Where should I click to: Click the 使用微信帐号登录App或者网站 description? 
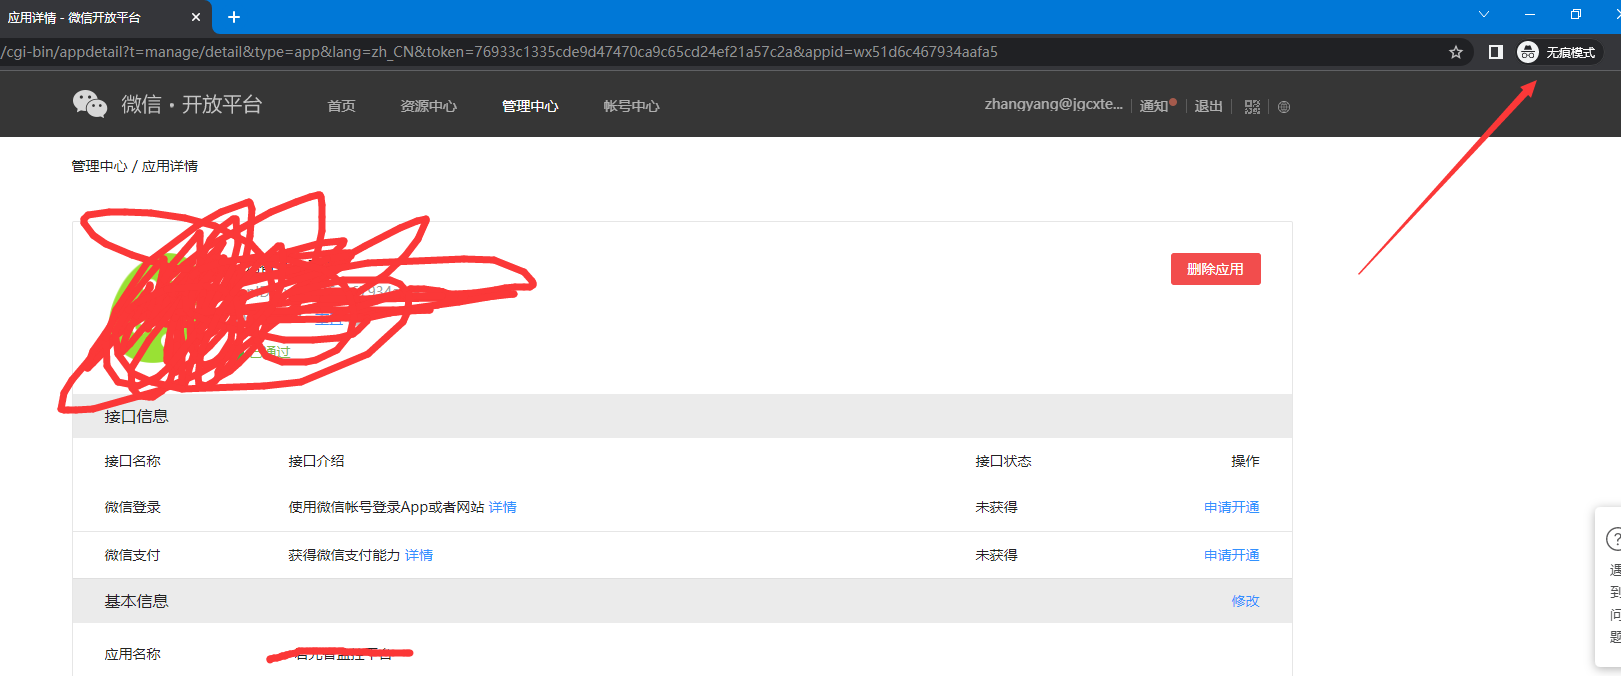(x=386, y=507)
